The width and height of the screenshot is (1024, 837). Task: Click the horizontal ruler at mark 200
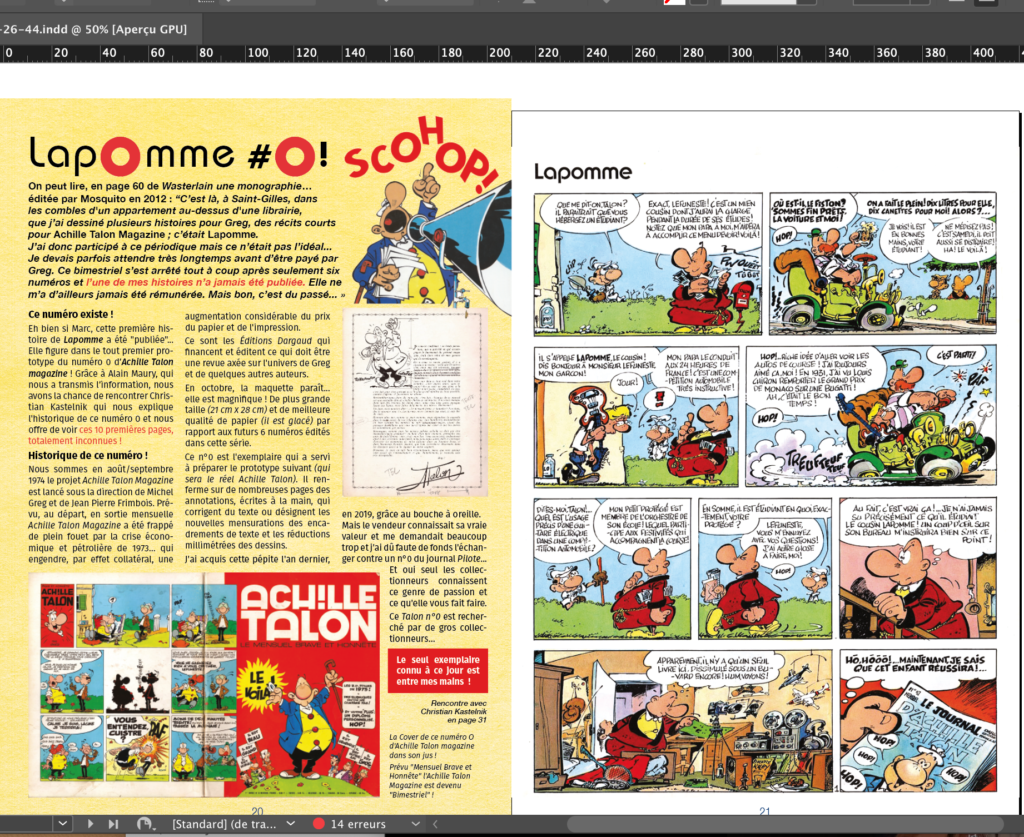point(500,54)
